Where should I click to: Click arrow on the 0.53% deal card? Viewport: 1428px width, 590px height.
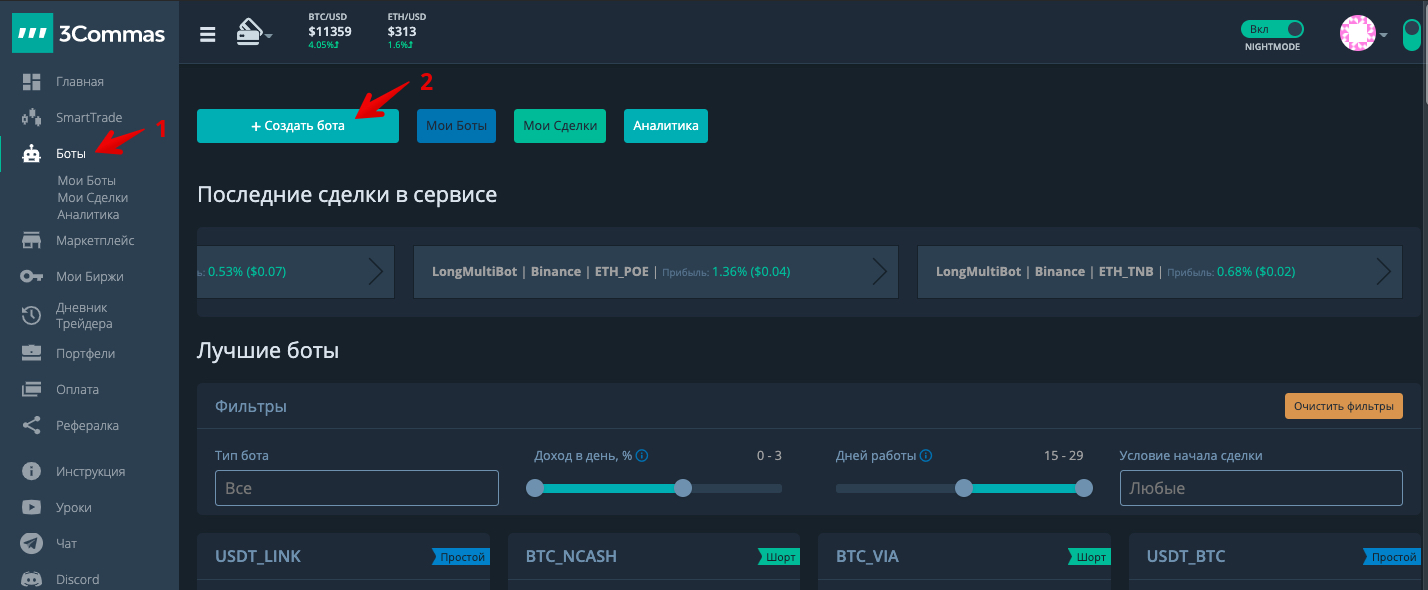coord(376,272)
